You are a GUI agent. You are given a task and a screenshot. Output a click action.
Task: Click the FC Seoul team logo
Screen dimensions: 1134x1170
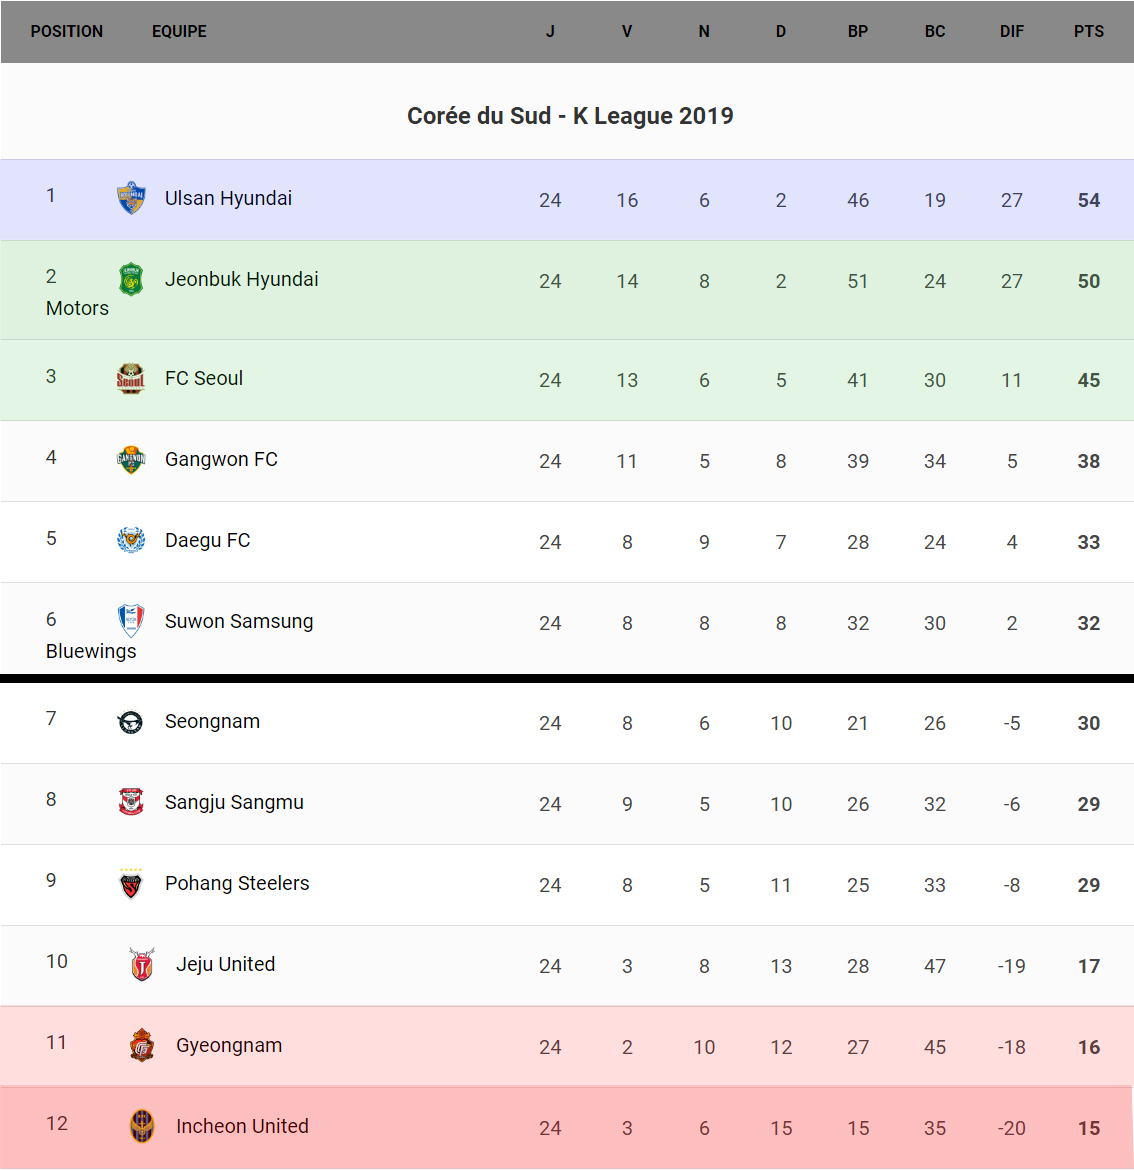[x=131, y=378]
